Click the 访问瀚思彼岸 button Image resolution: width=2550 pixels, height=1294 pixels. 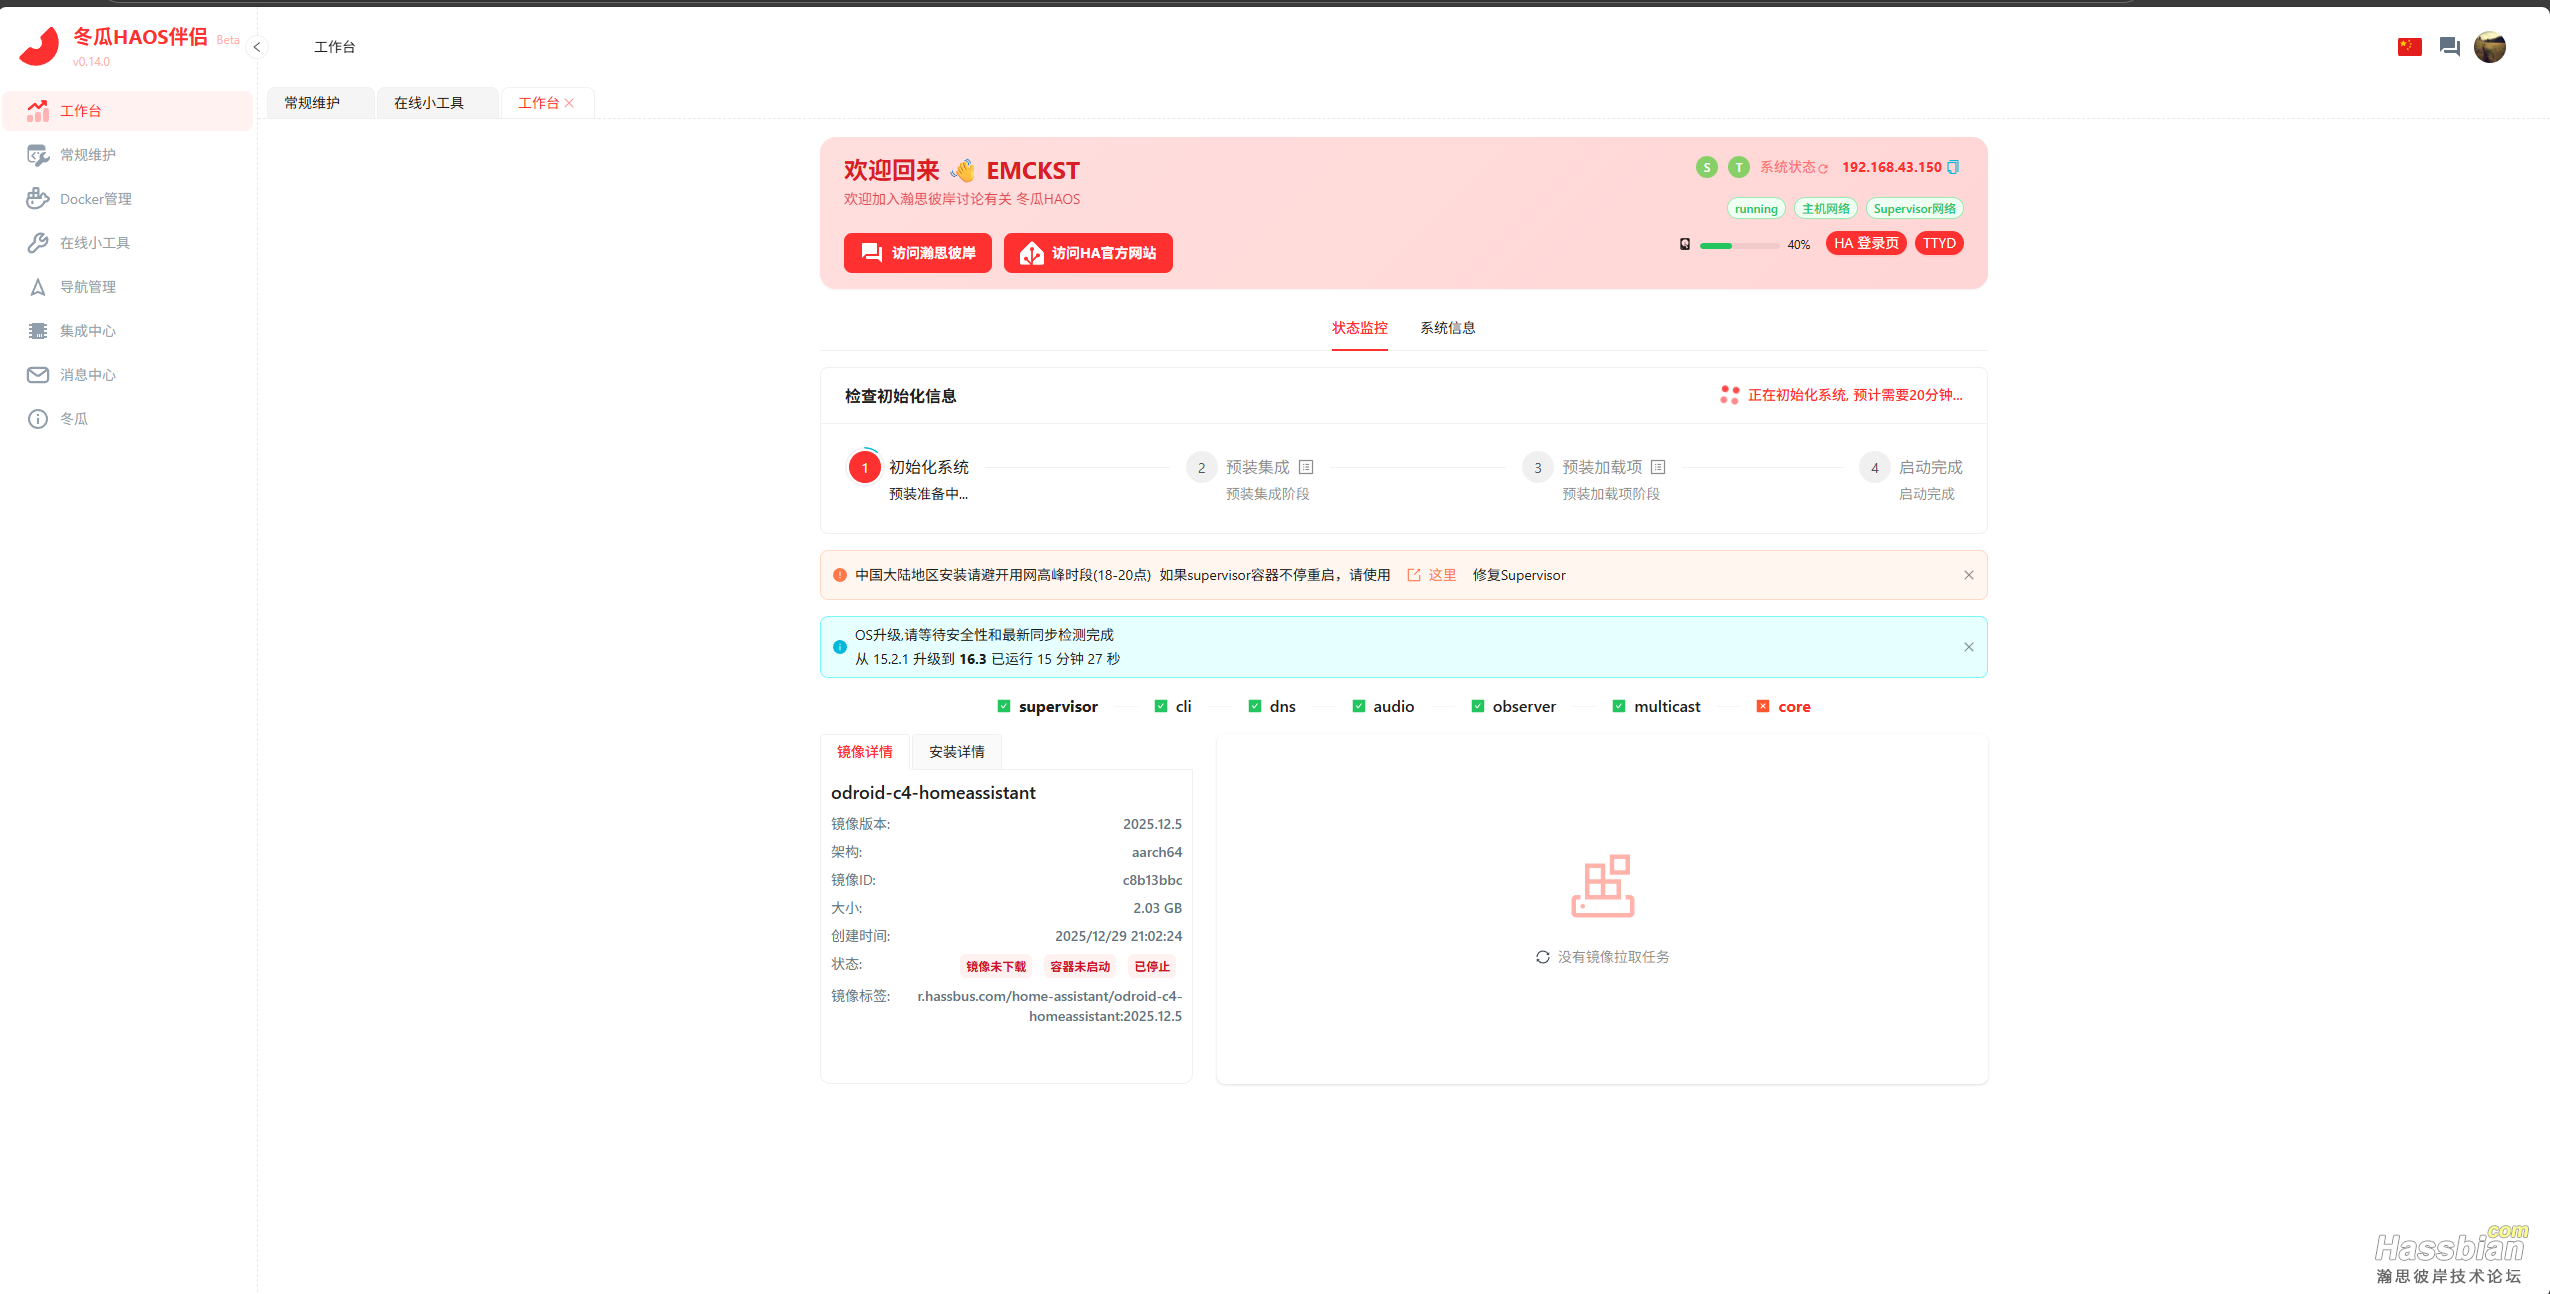tap(917, 253)
